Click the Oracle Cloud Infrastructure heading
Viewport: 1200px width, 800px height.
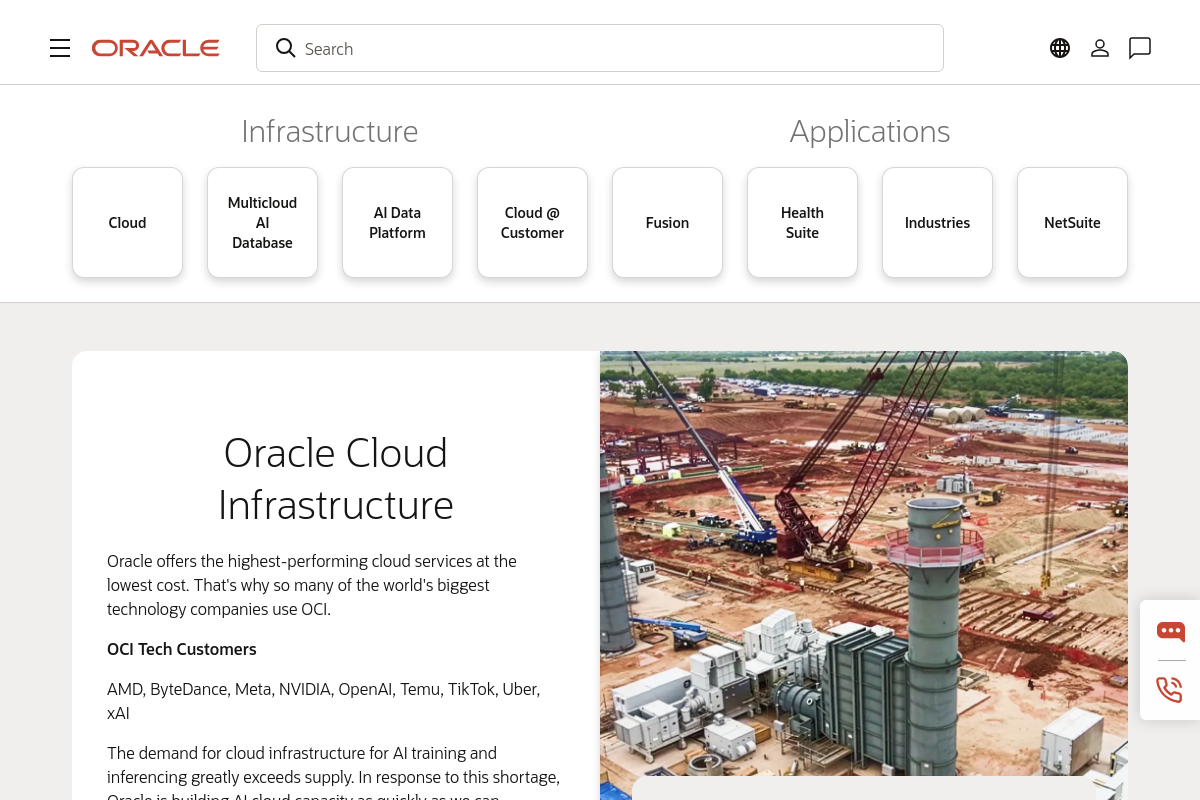point(336,479)
